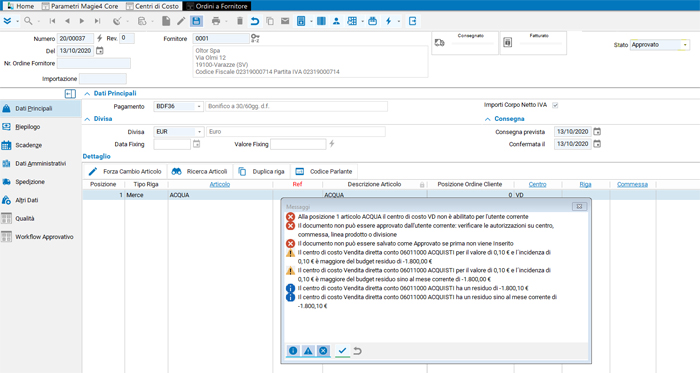This screenshot has width=700, height=373.
Task: Open the Consegna prevista calendar picker
Action: tap(597, 132)
